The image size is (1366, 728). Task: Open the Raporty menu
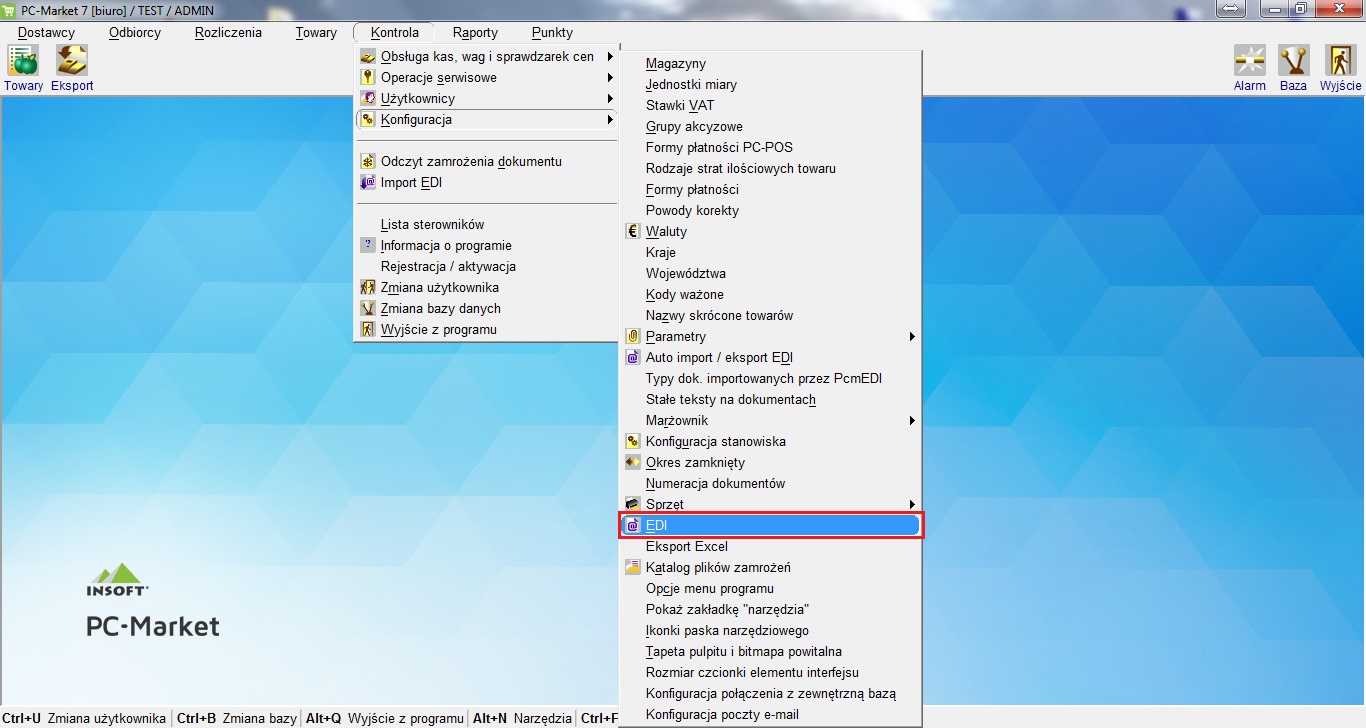point(475,33)
